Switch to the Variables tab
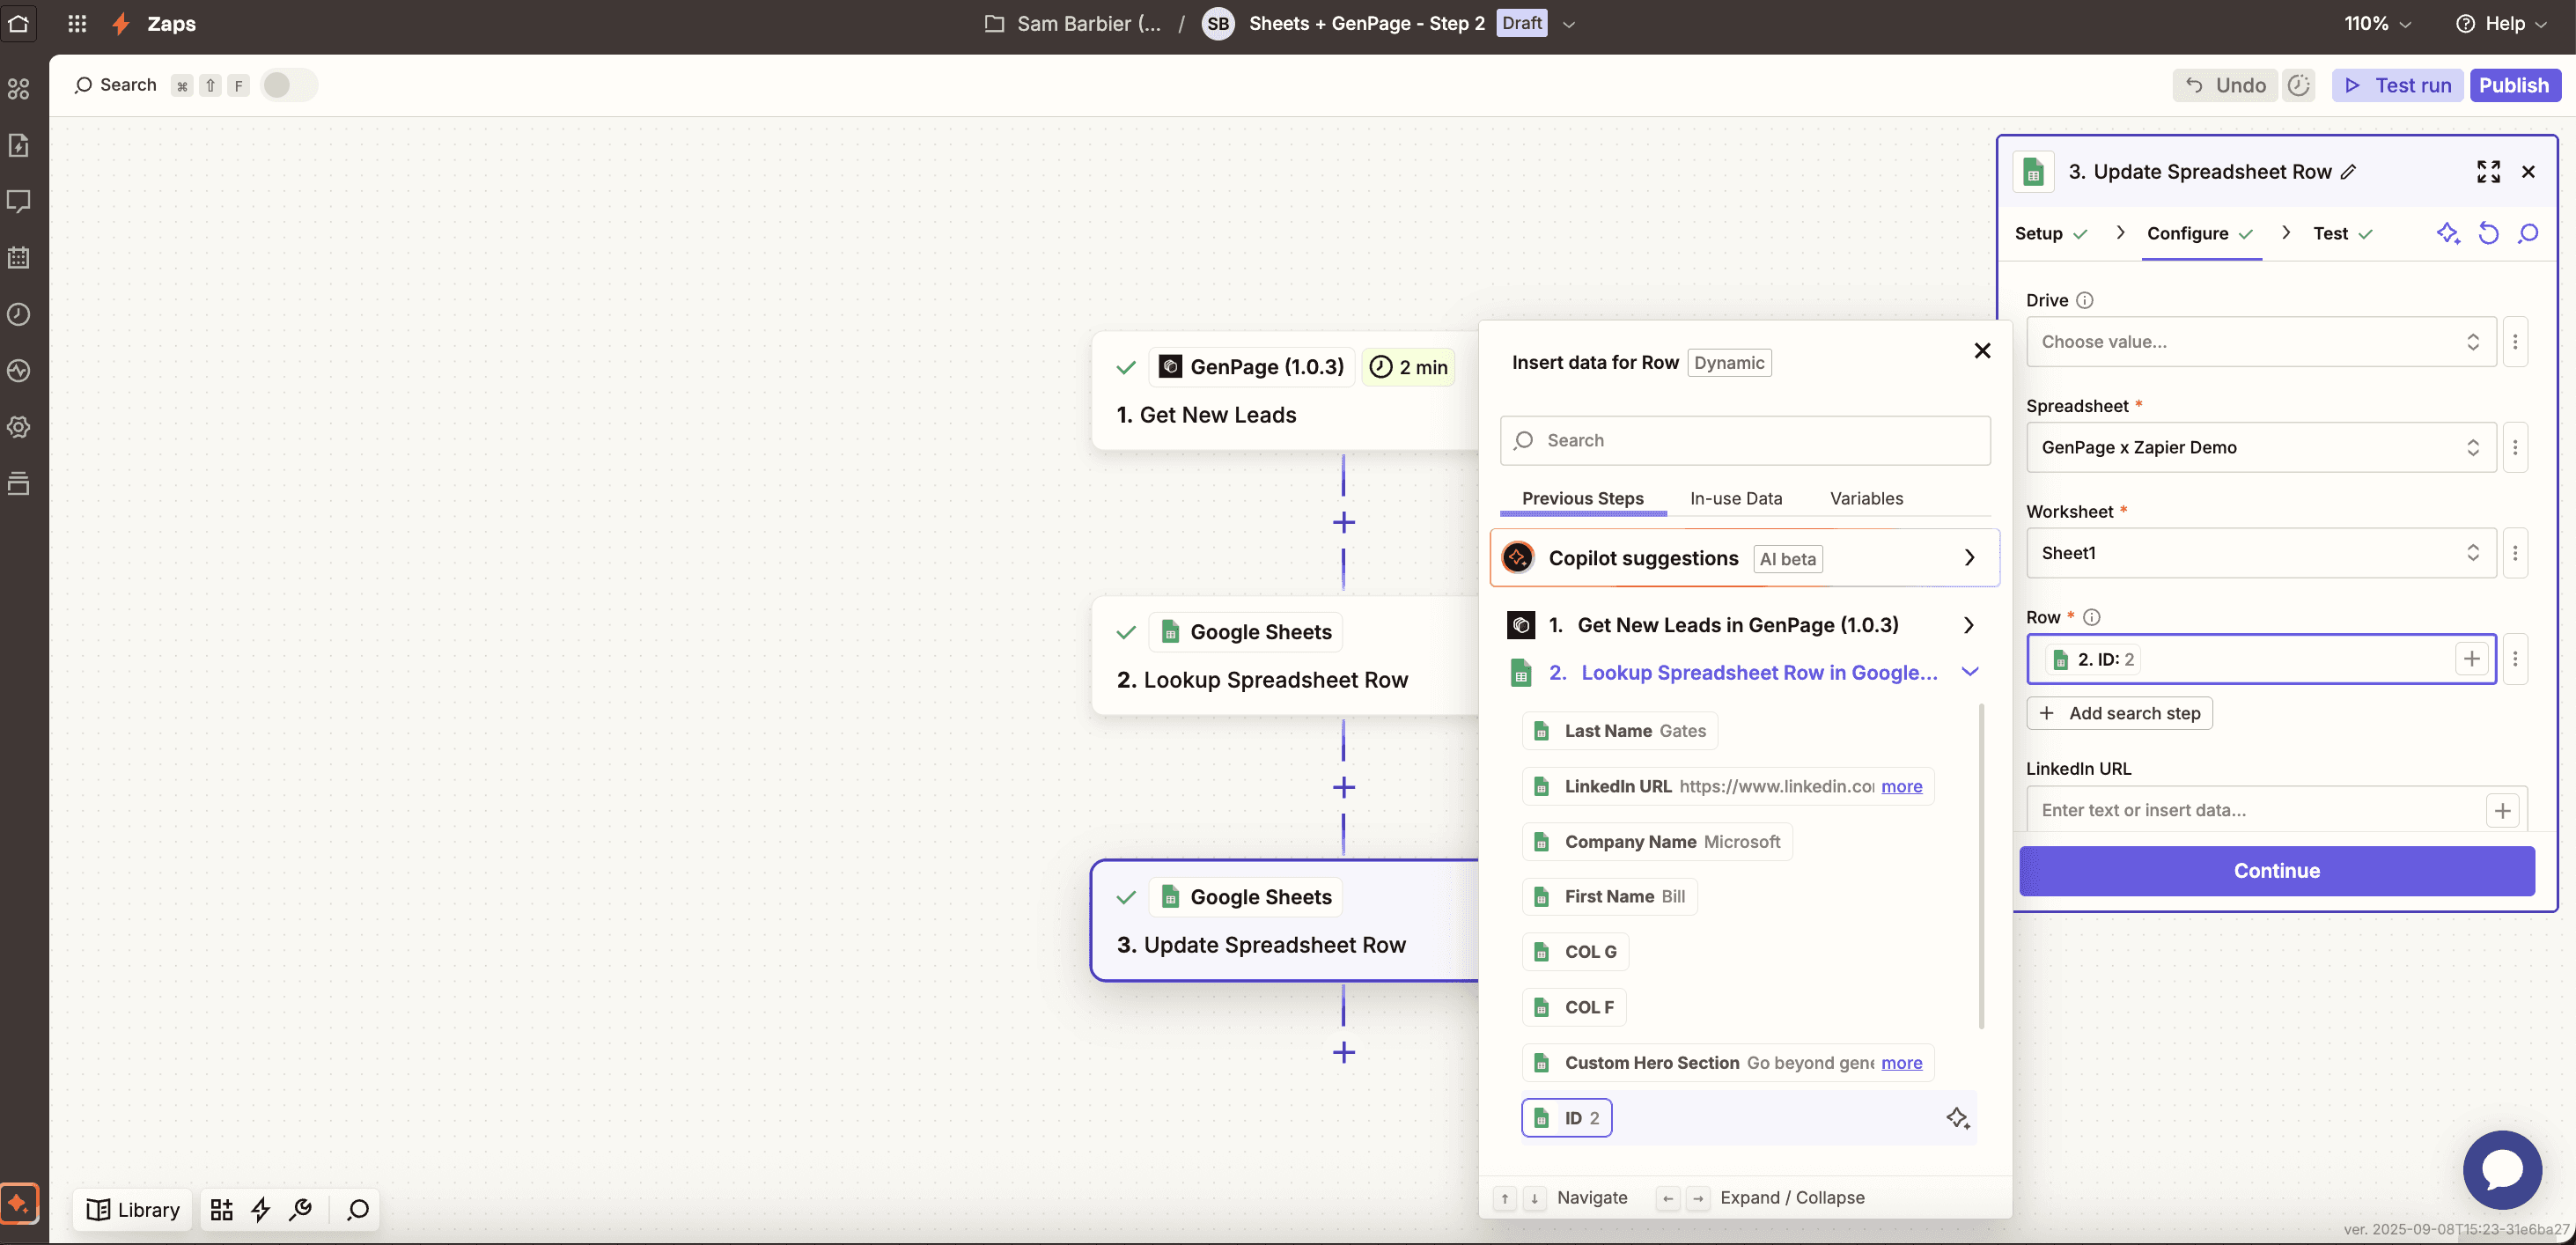2576x1245 pixels. 1866,498
